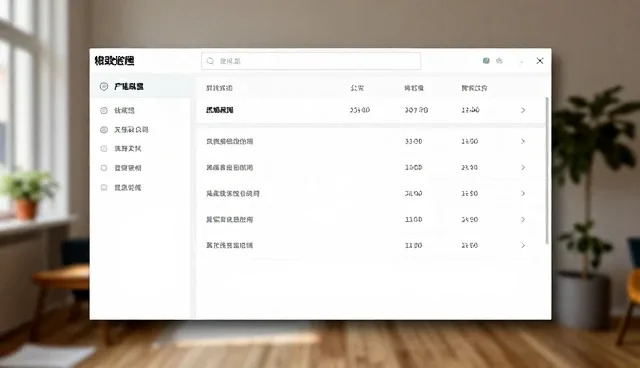Select the second list row's title
The image size is (640, 368).
229,141
